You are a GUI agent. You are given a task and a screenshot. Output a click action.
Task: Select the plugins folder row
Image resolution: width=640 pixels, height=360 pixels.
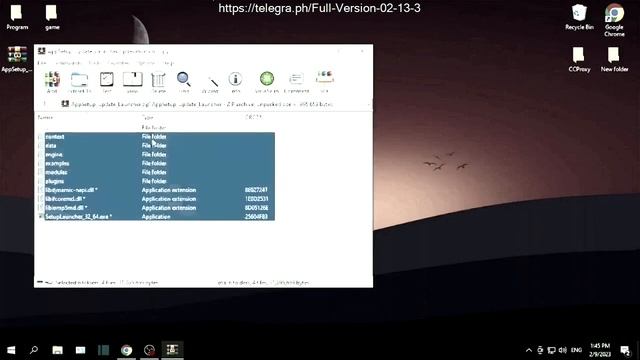155,181
